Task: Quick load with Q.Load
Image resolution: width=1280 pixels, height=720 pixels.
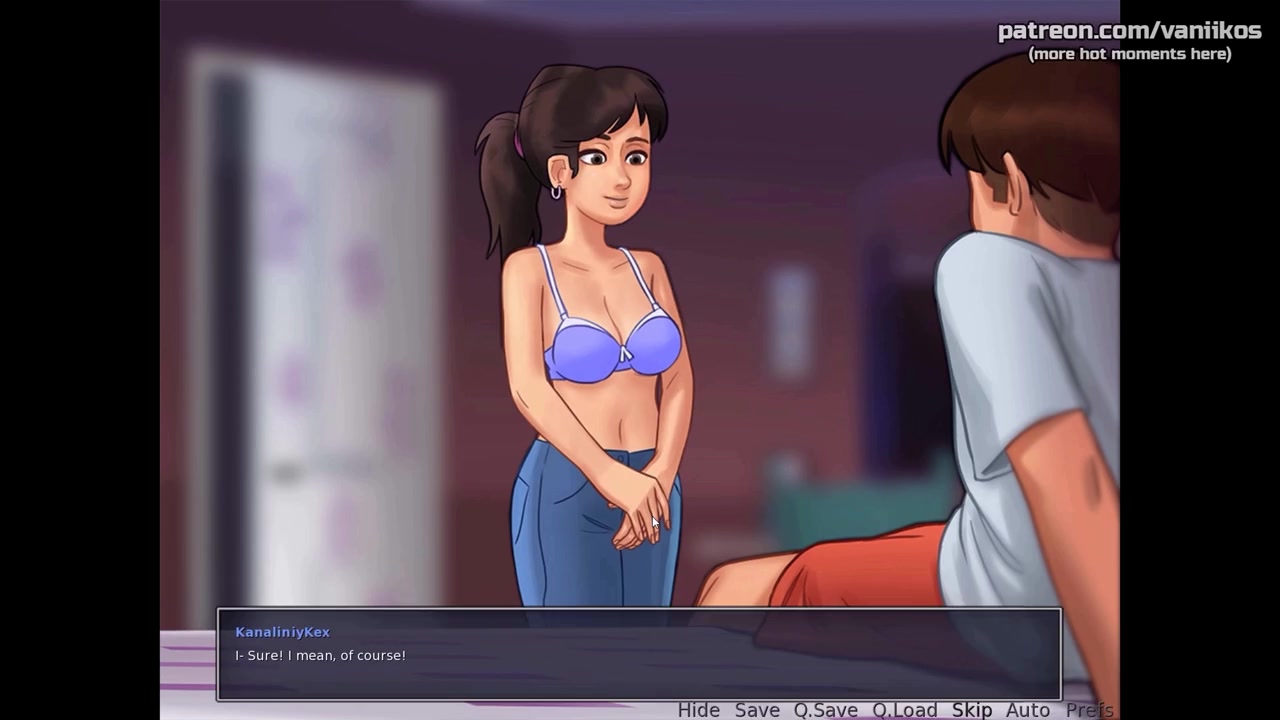Action: tap(904, 710)
